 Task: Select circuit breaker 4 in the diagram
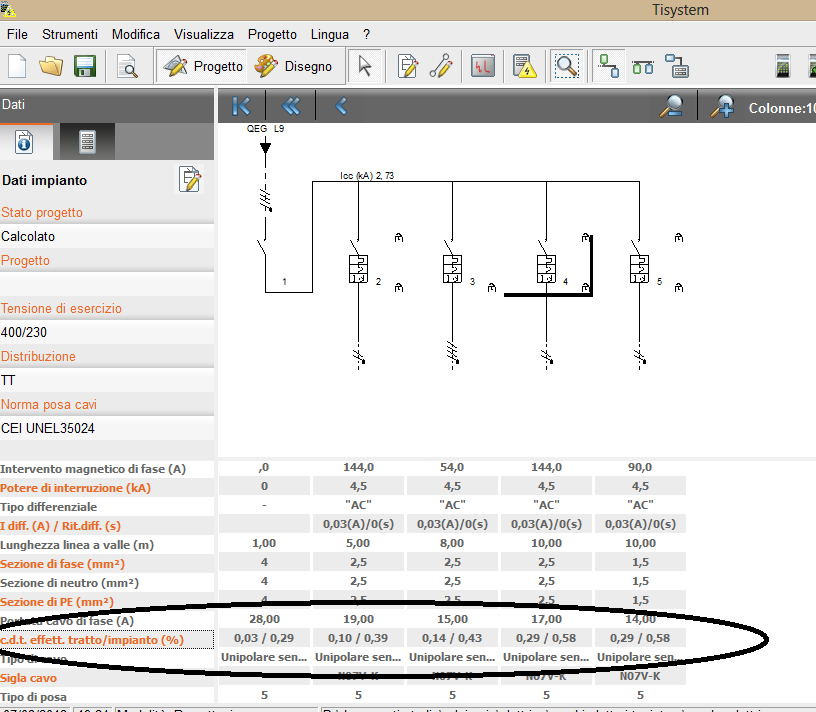coord(546,269)
